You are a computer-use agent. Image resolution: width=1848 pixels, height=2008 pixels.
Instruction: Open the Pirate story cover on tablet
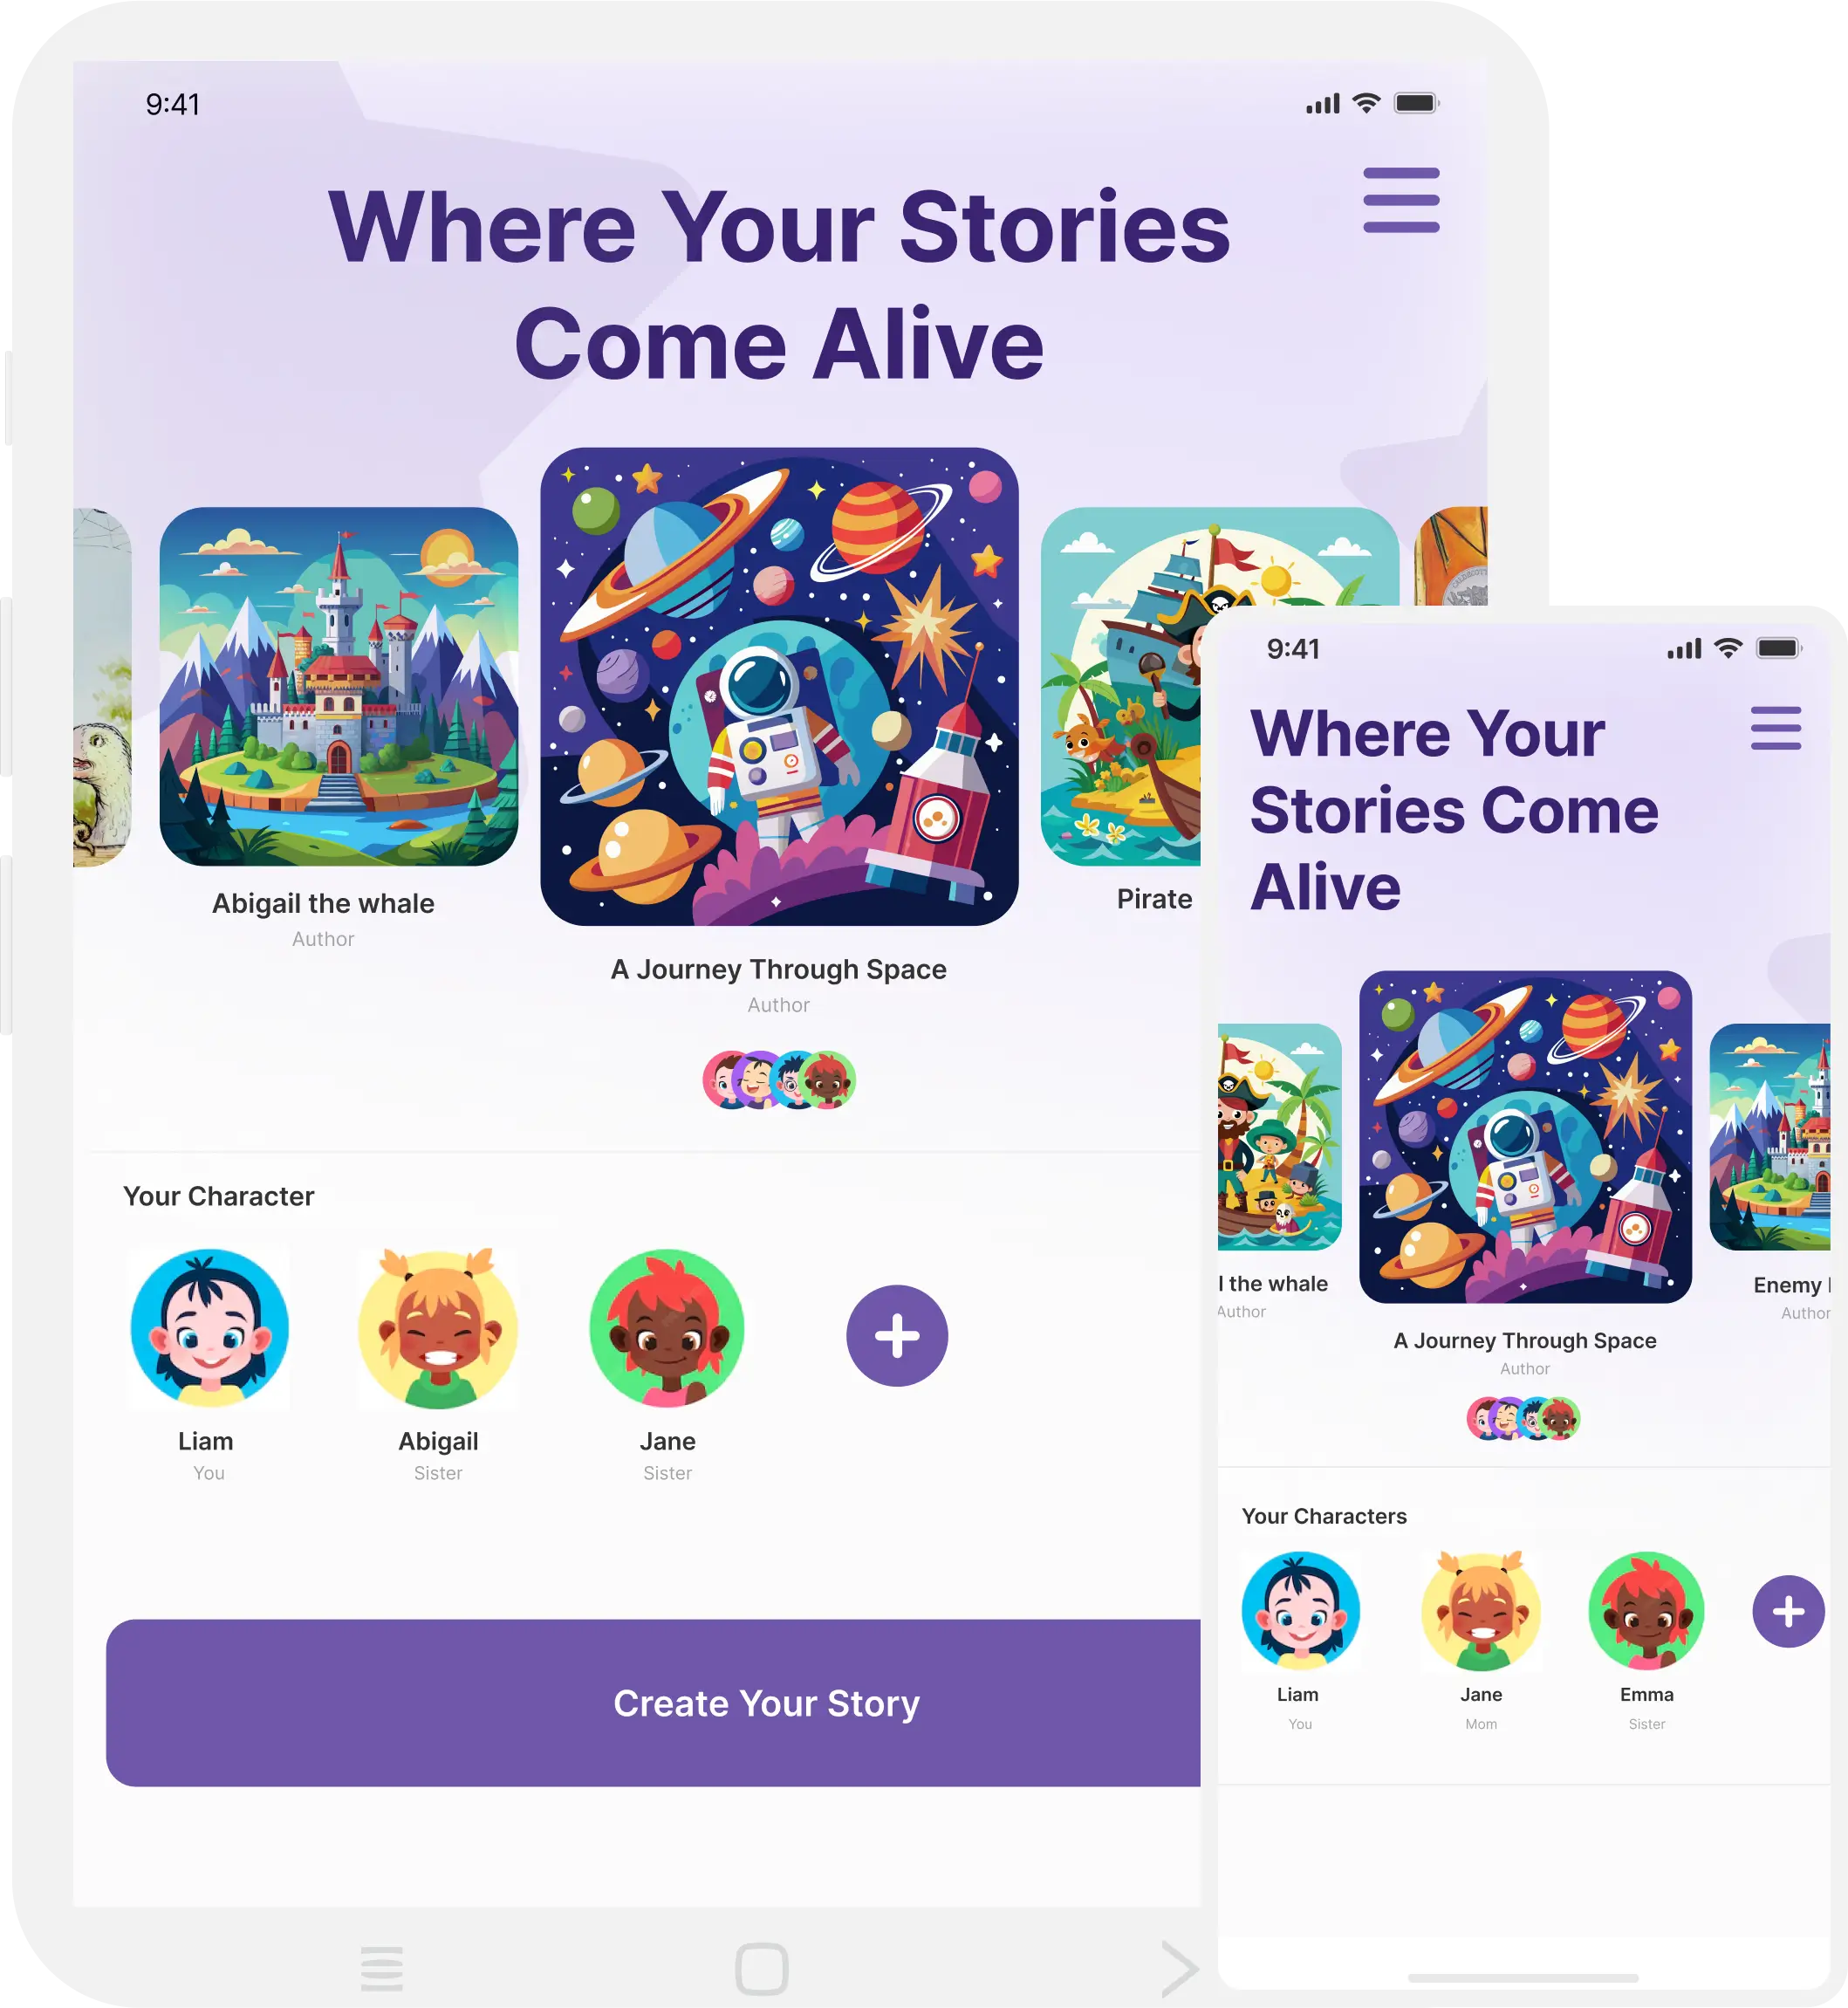tap(1120, 686)
